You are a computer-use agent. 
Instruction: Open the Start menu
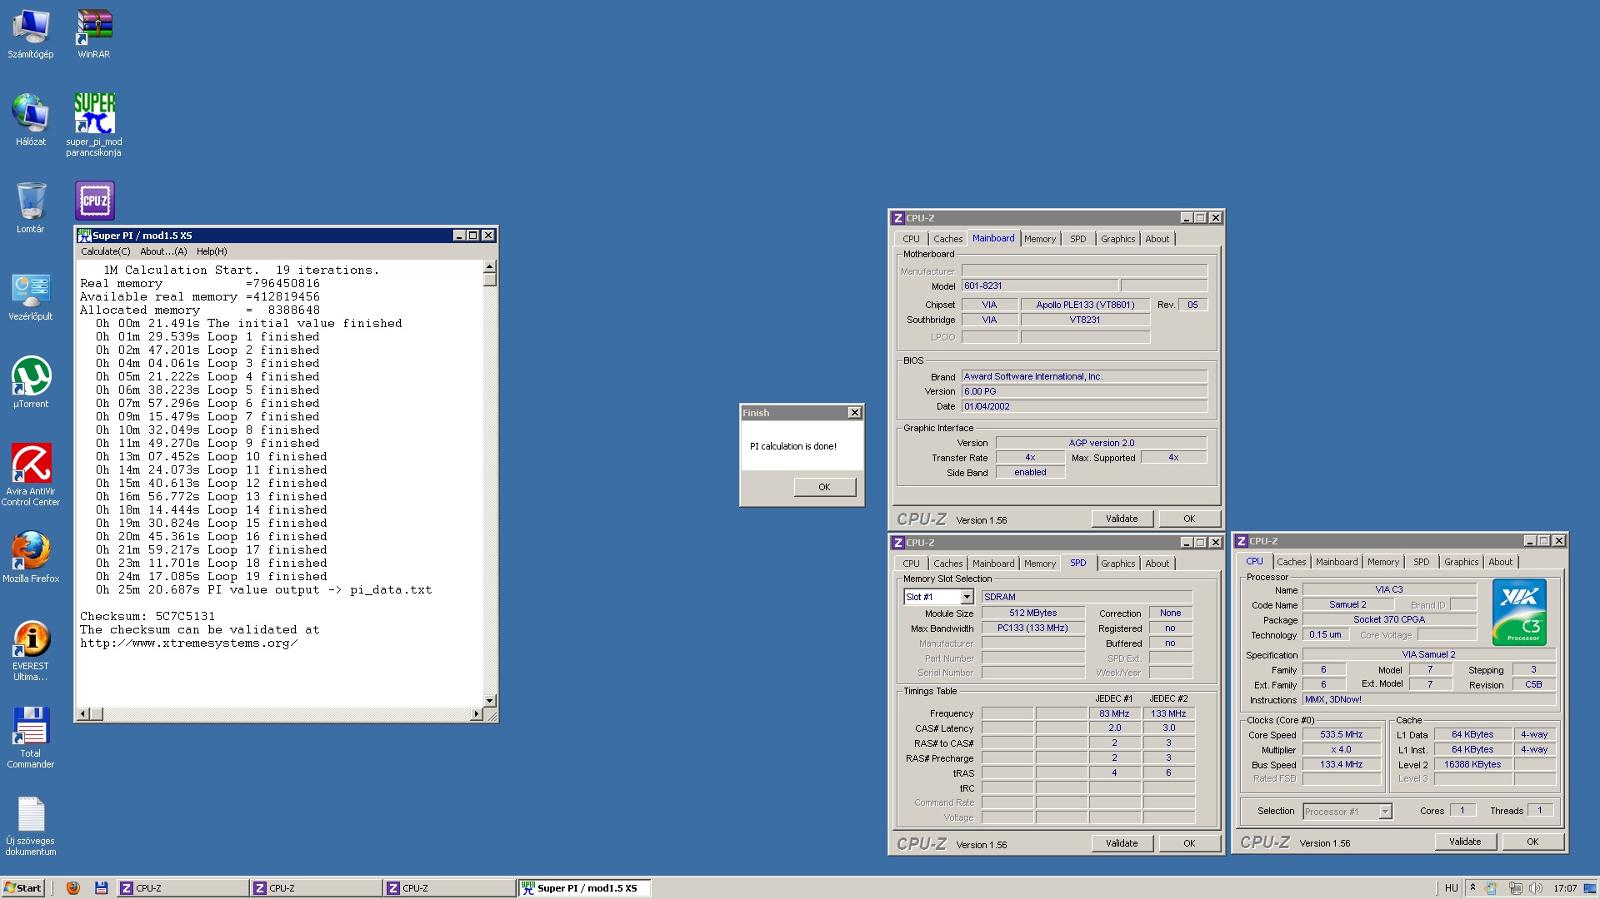(x=23, y=888)
